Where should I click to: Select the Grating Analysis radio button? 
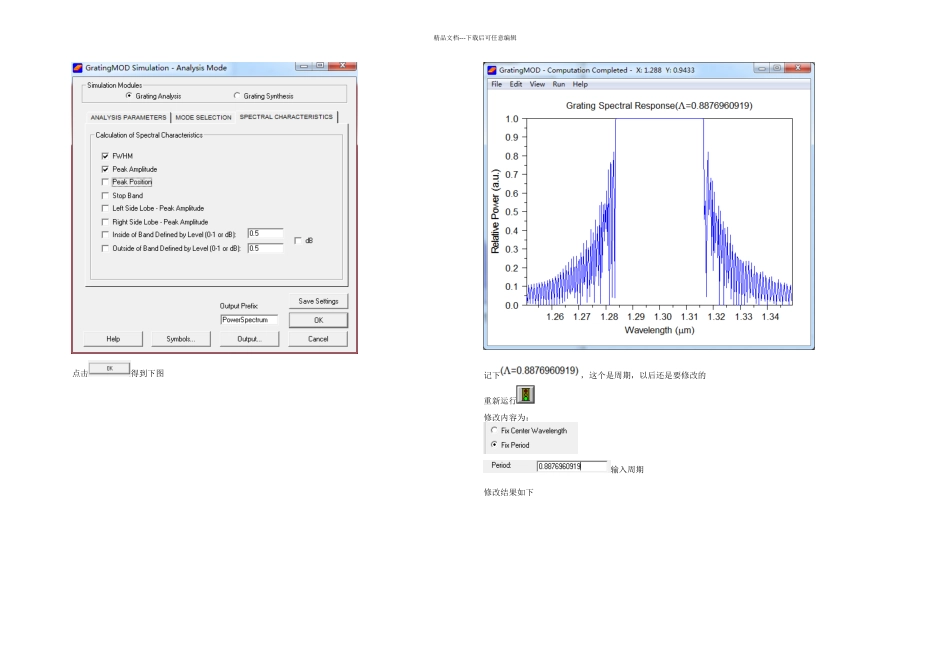[x=128, y=96]
